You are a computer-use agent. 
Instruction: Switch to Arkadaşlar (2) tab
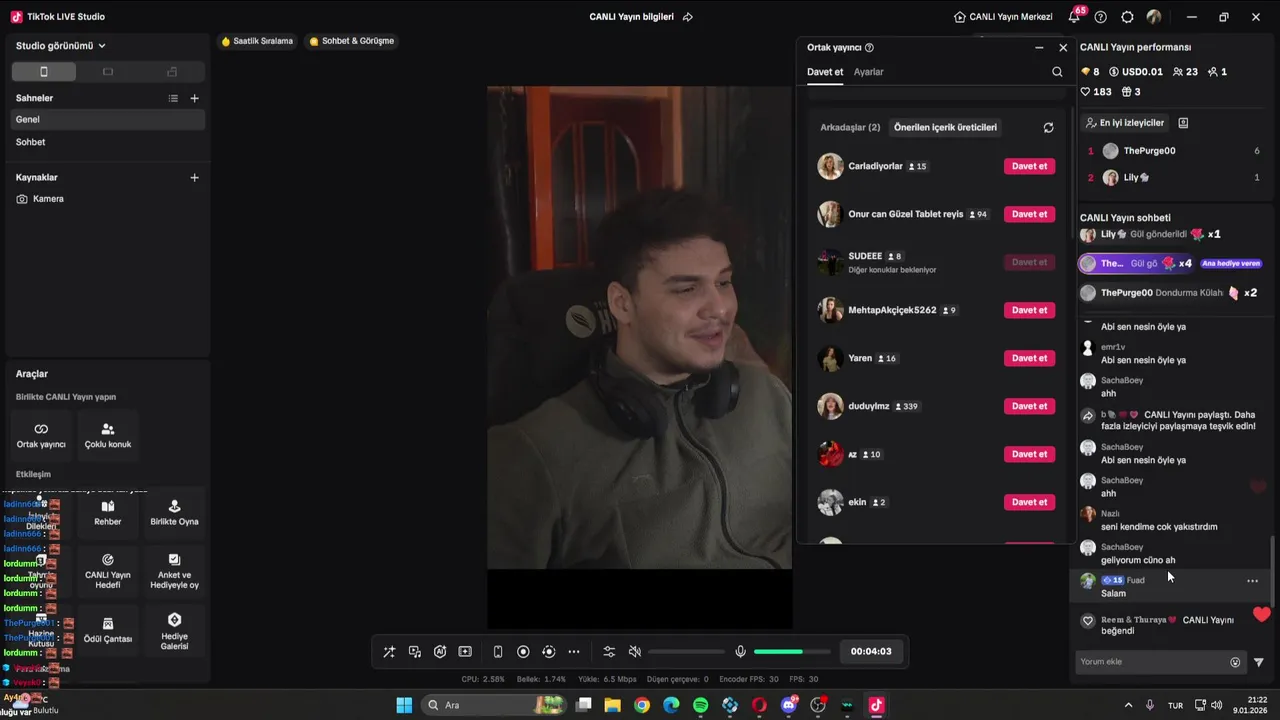click(x=850, y=128)
